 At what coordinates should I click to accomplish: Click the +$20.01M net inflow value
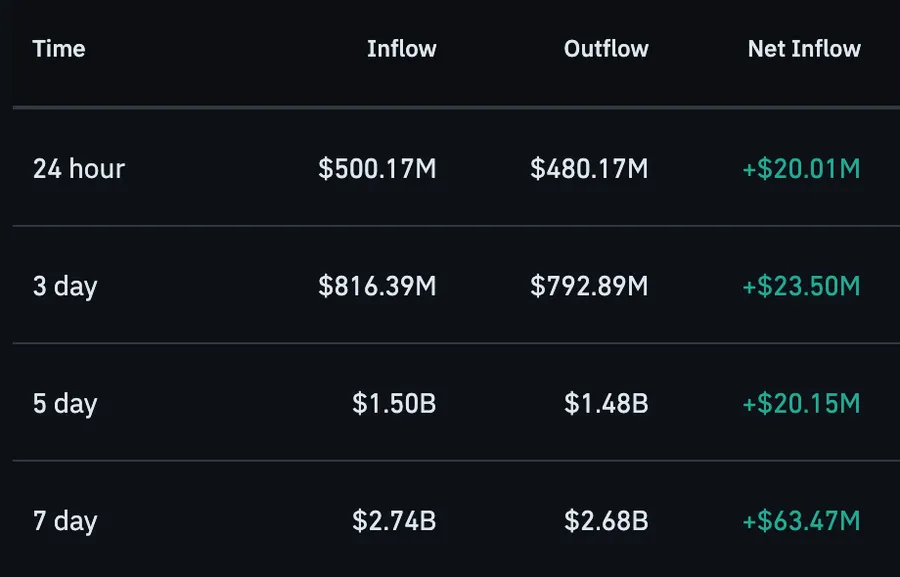tap(801, 169)
